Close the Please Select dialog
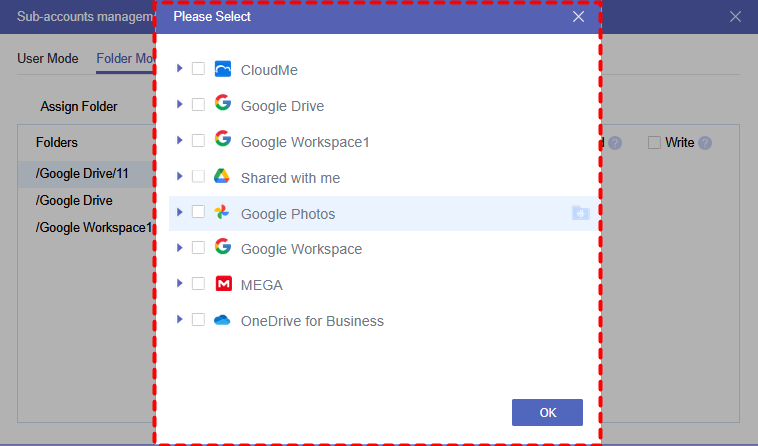 tap(579, 17)
